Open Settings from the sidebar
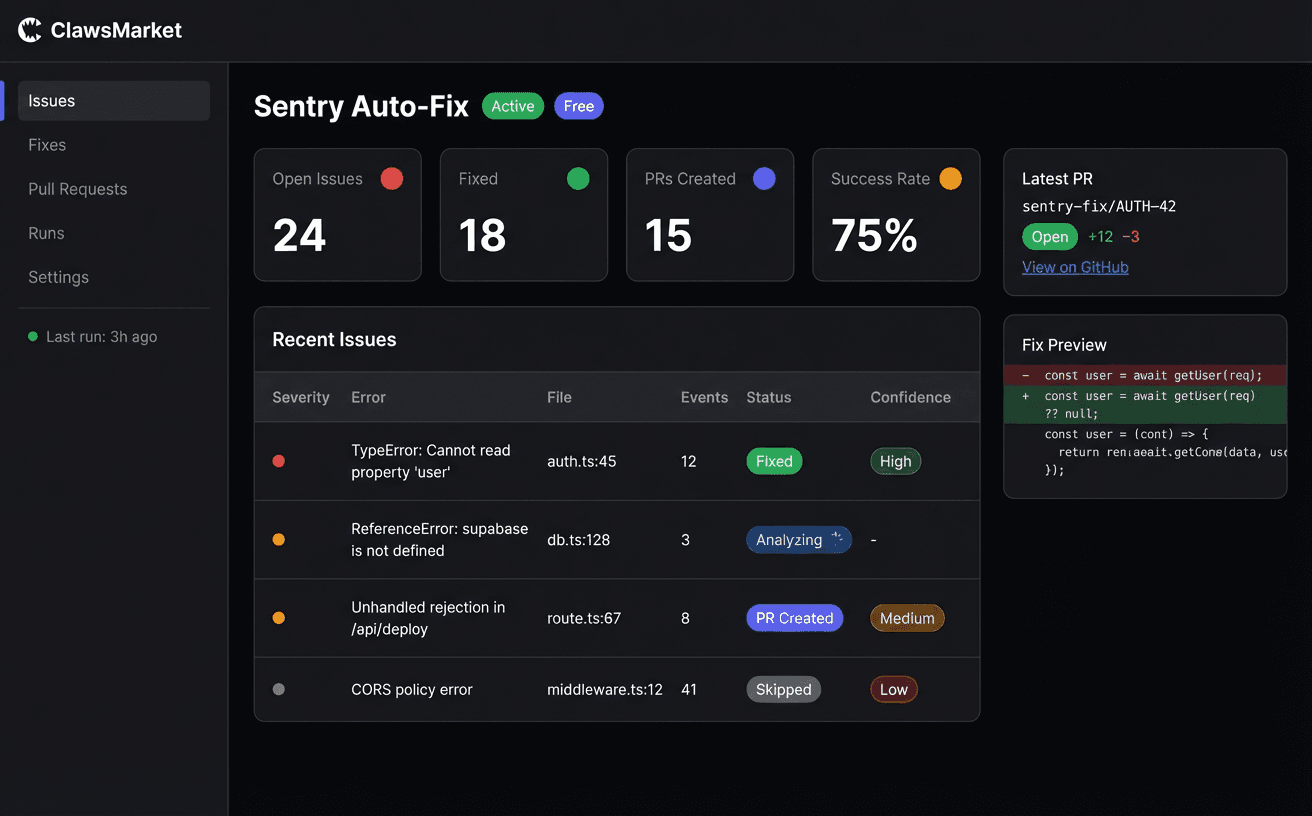 click(x=58, y=277)
